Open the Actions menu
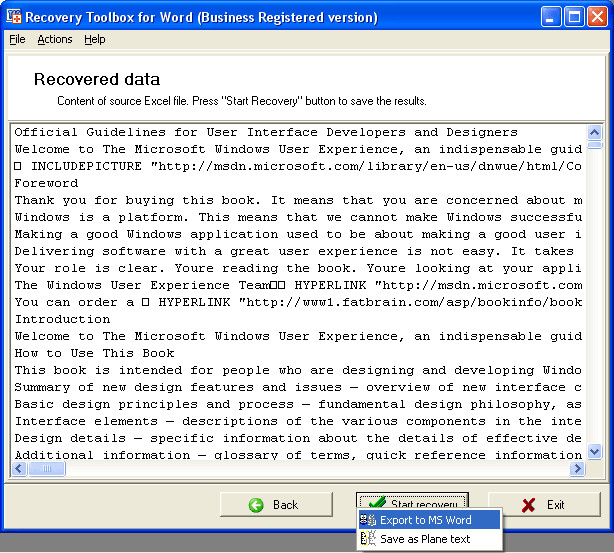The height and width of the screenshot is (553, 614). click(55, 39)
